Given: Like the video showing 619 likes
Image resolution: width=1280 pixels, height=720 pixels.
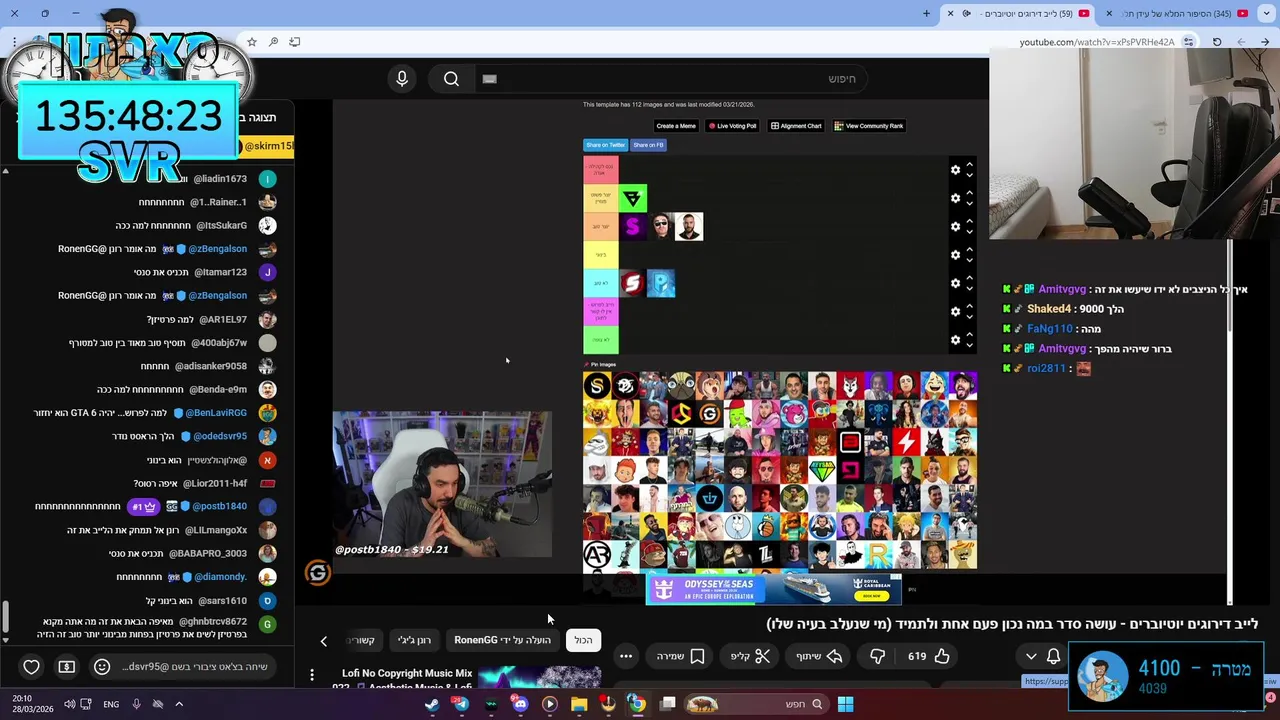Looking at the screenshot, I should pyautogui.click(x=928, y=656).
